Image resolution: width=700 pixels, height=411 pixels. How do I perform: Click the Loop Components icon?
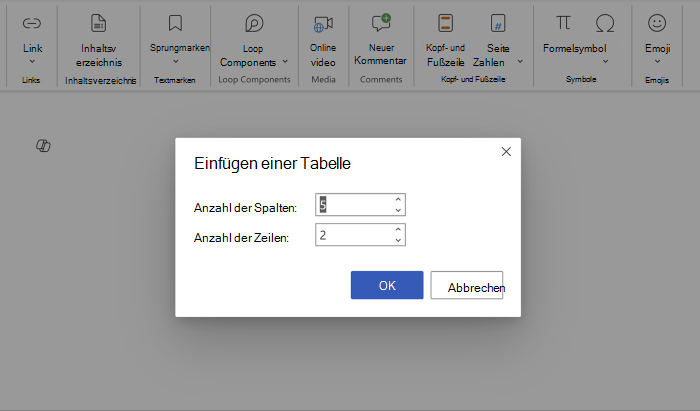(x=254, y=23)
